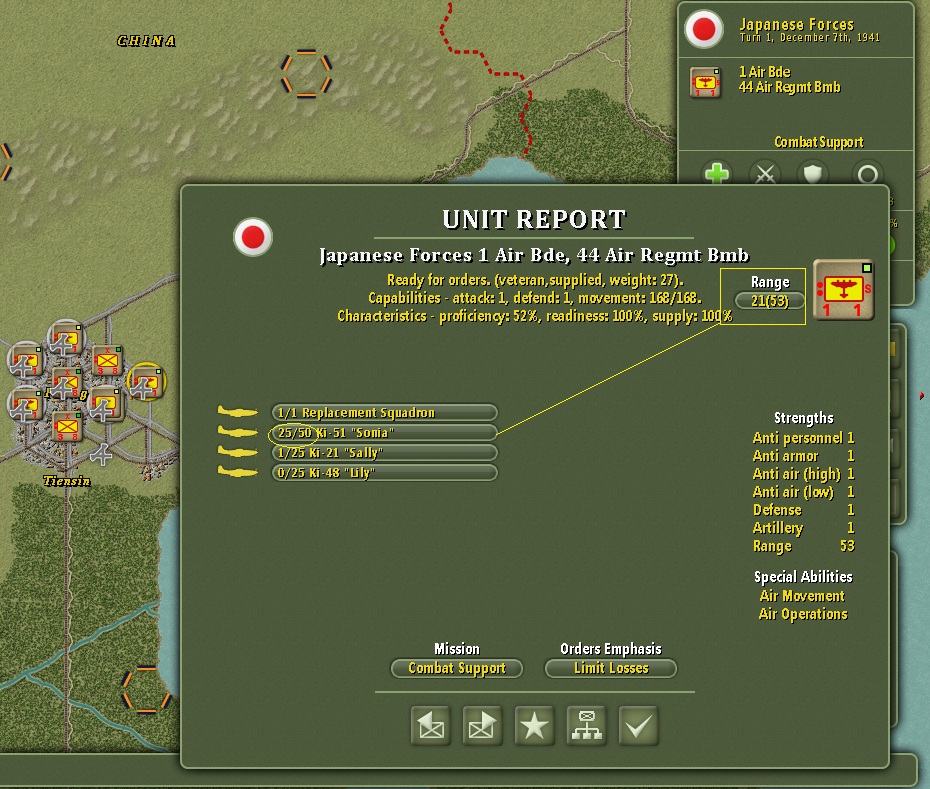Click the Characteristics proficiency line
Viewport: 930px width, 789px height.
click(534, 316)
